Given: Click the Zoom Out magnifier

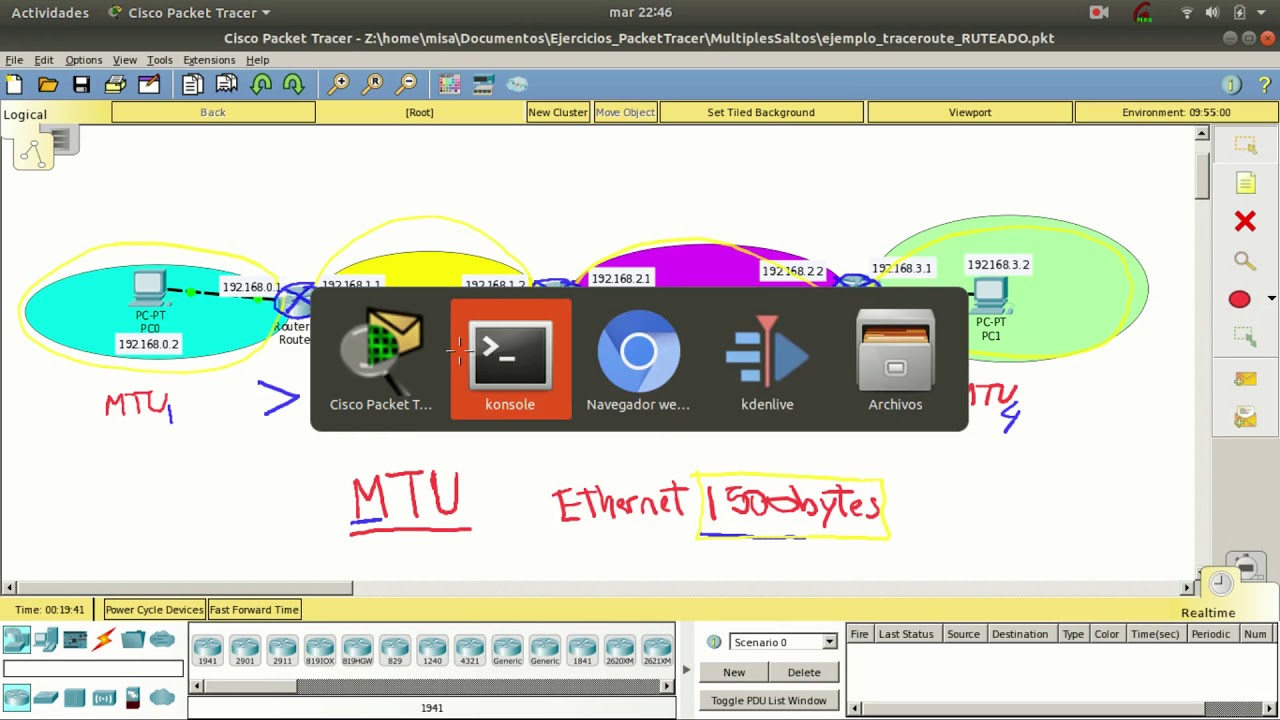Looking at the screenshot, I should (406, 85).
